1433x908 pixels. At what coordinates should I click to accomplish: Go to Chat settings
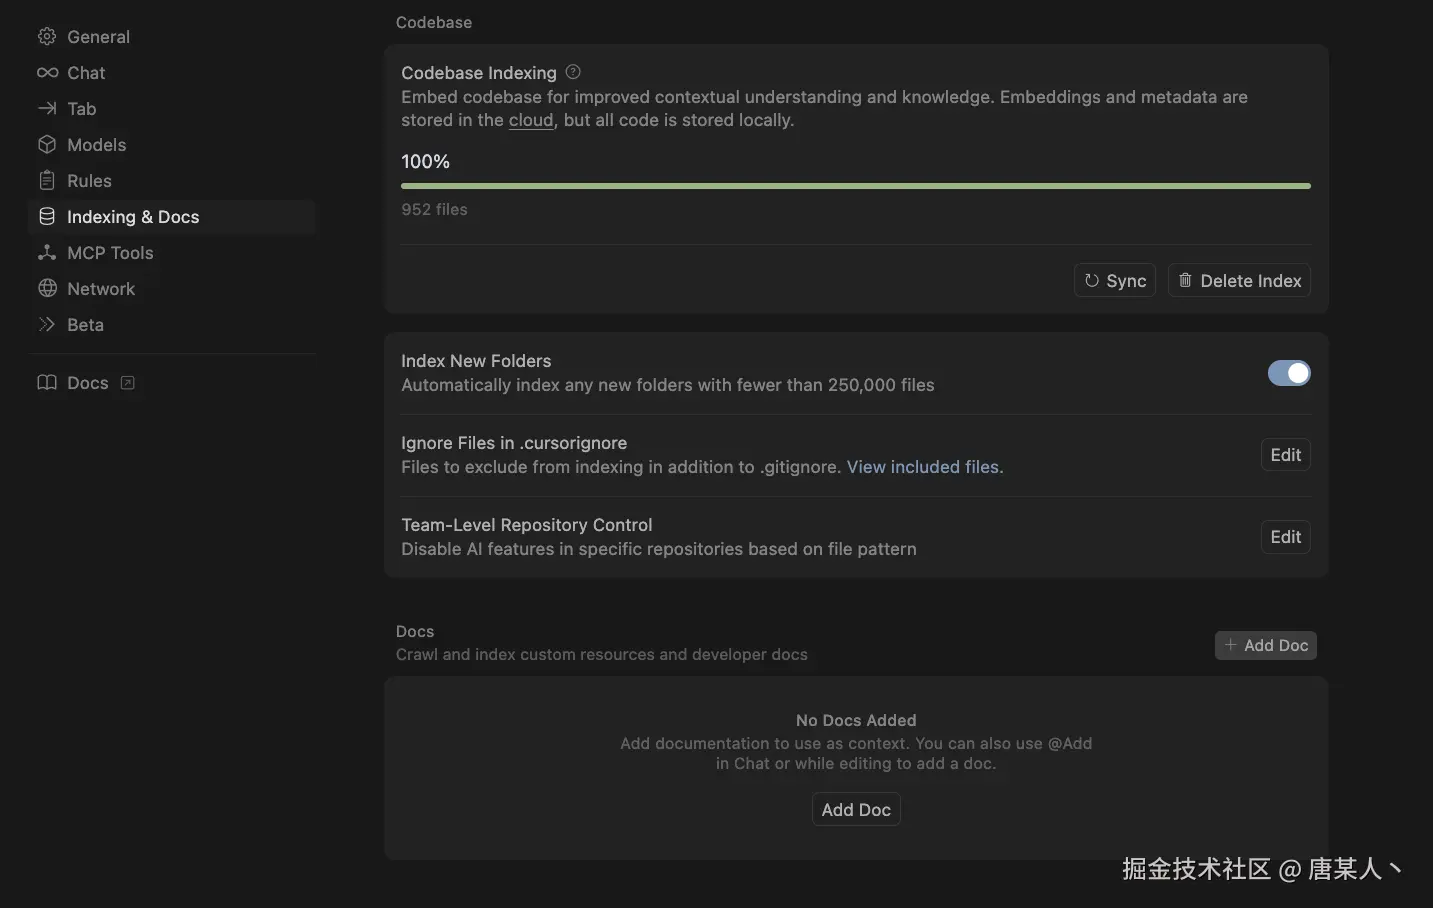(x=172, y=73)
